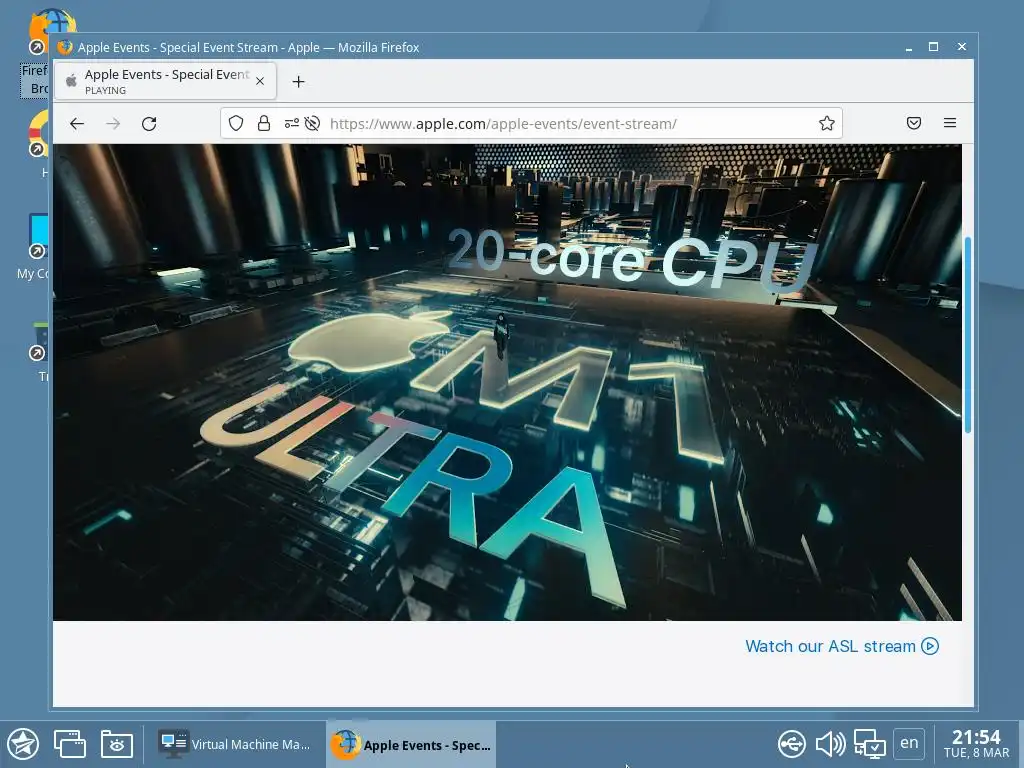Switch to Virtual Machine Manager taskbar item

click(x=234, y=744)
